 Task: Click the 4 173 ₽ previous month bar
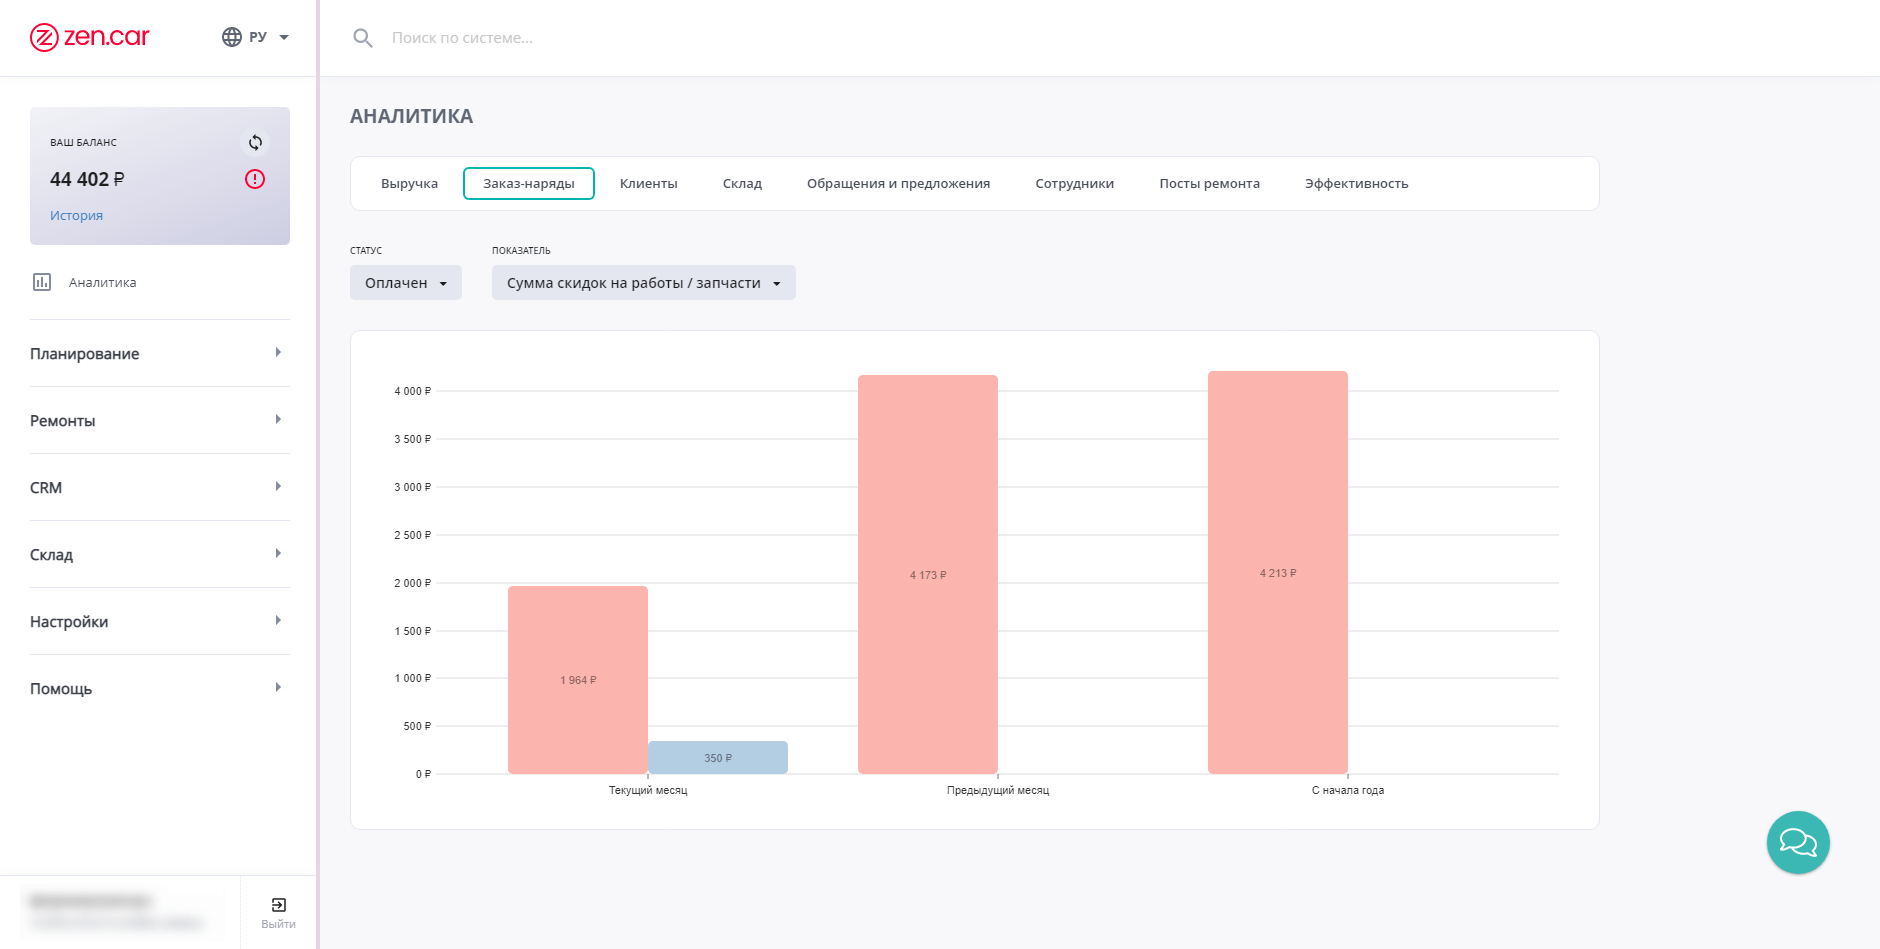(x=928, y=574)
